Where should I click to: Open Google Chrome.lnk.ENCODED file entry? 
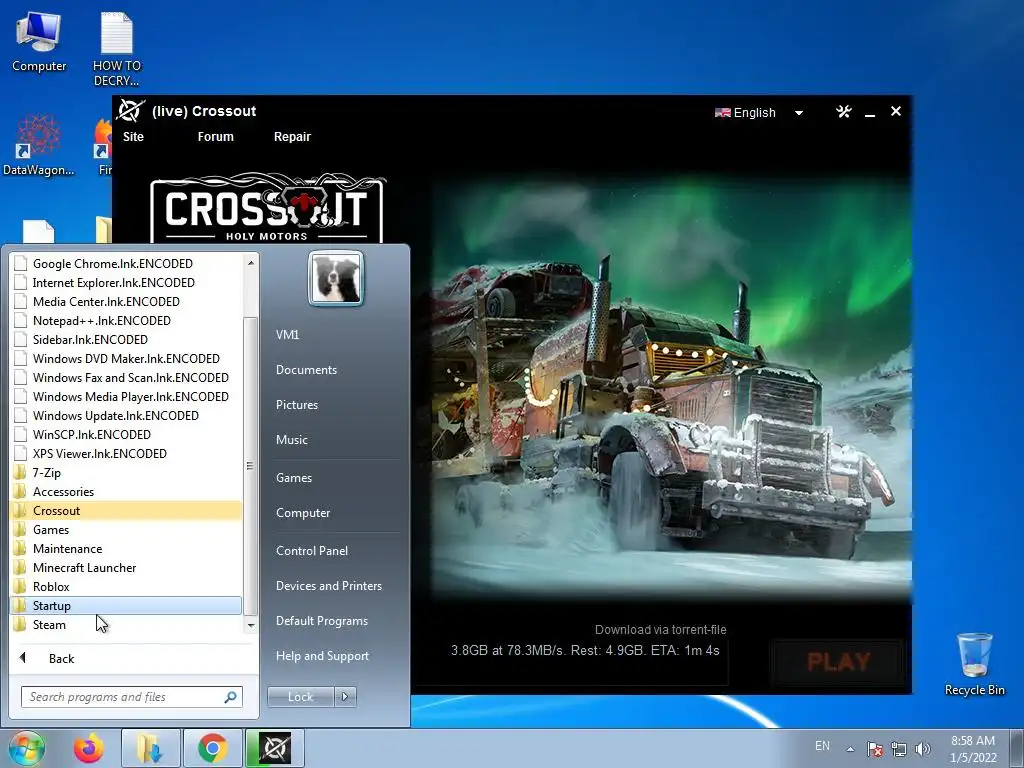(126, 263)
